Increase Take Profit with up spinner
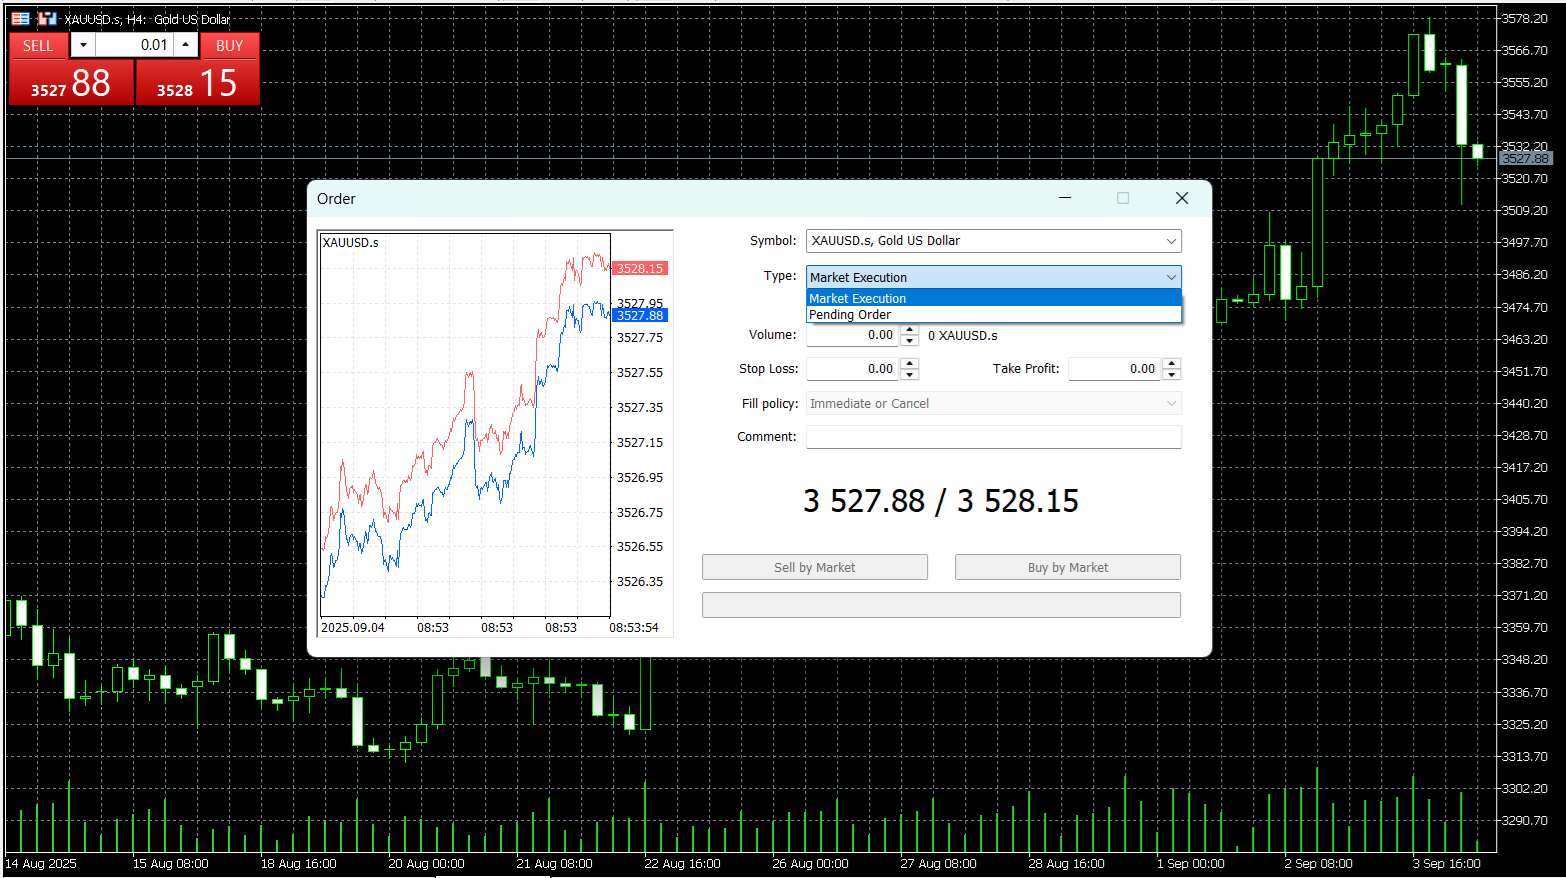The image size is (1566, 878). (x=1172, y=363)
